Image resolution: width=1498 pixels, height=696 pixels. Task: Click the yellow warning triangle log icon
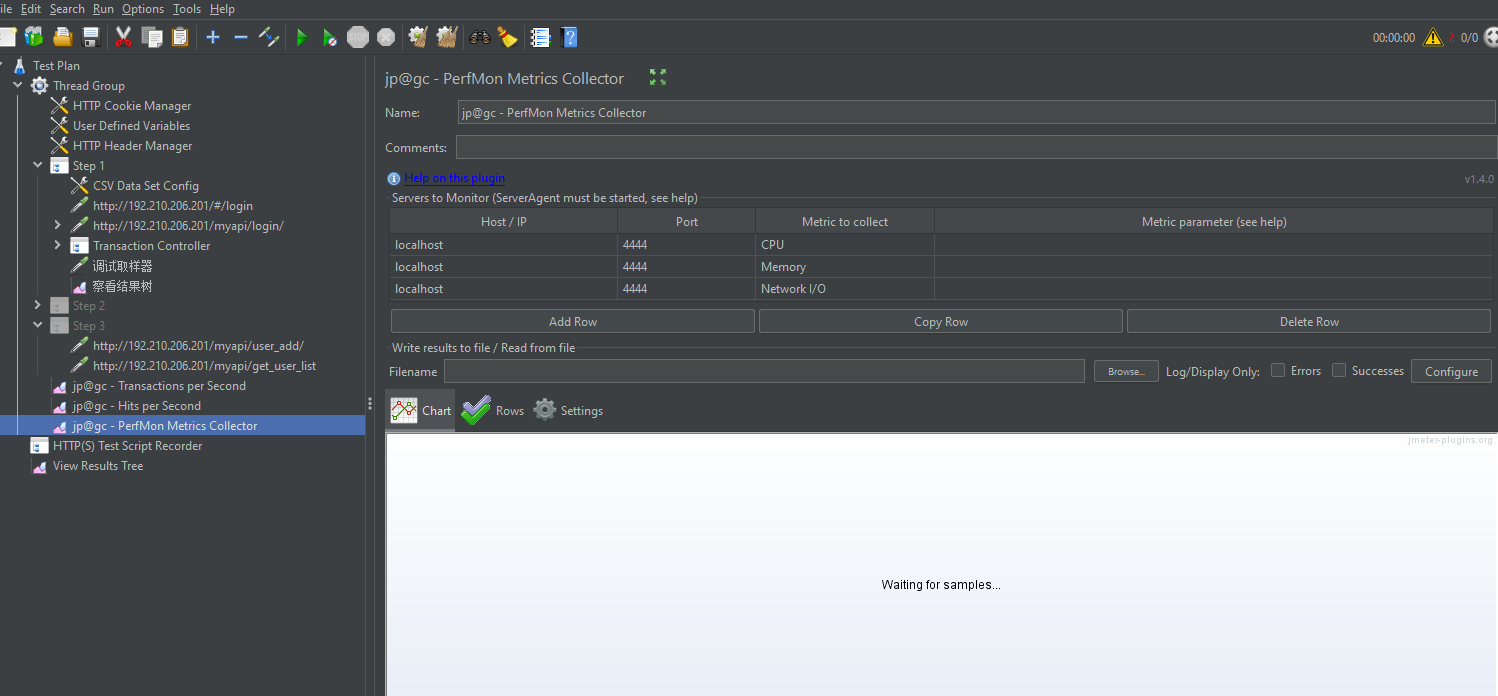1433,37
